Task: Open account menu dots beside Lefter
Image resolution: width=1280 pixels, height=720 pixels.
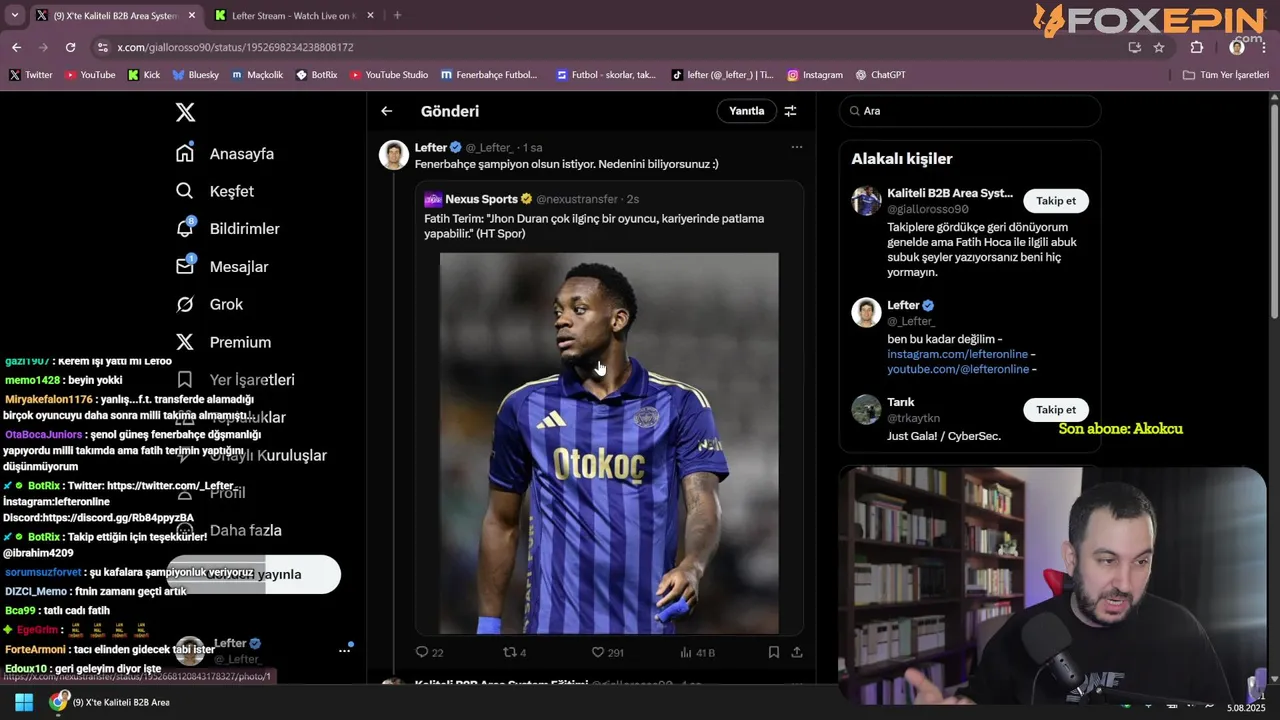Action: pyautogui.click(x=344, y=650)
